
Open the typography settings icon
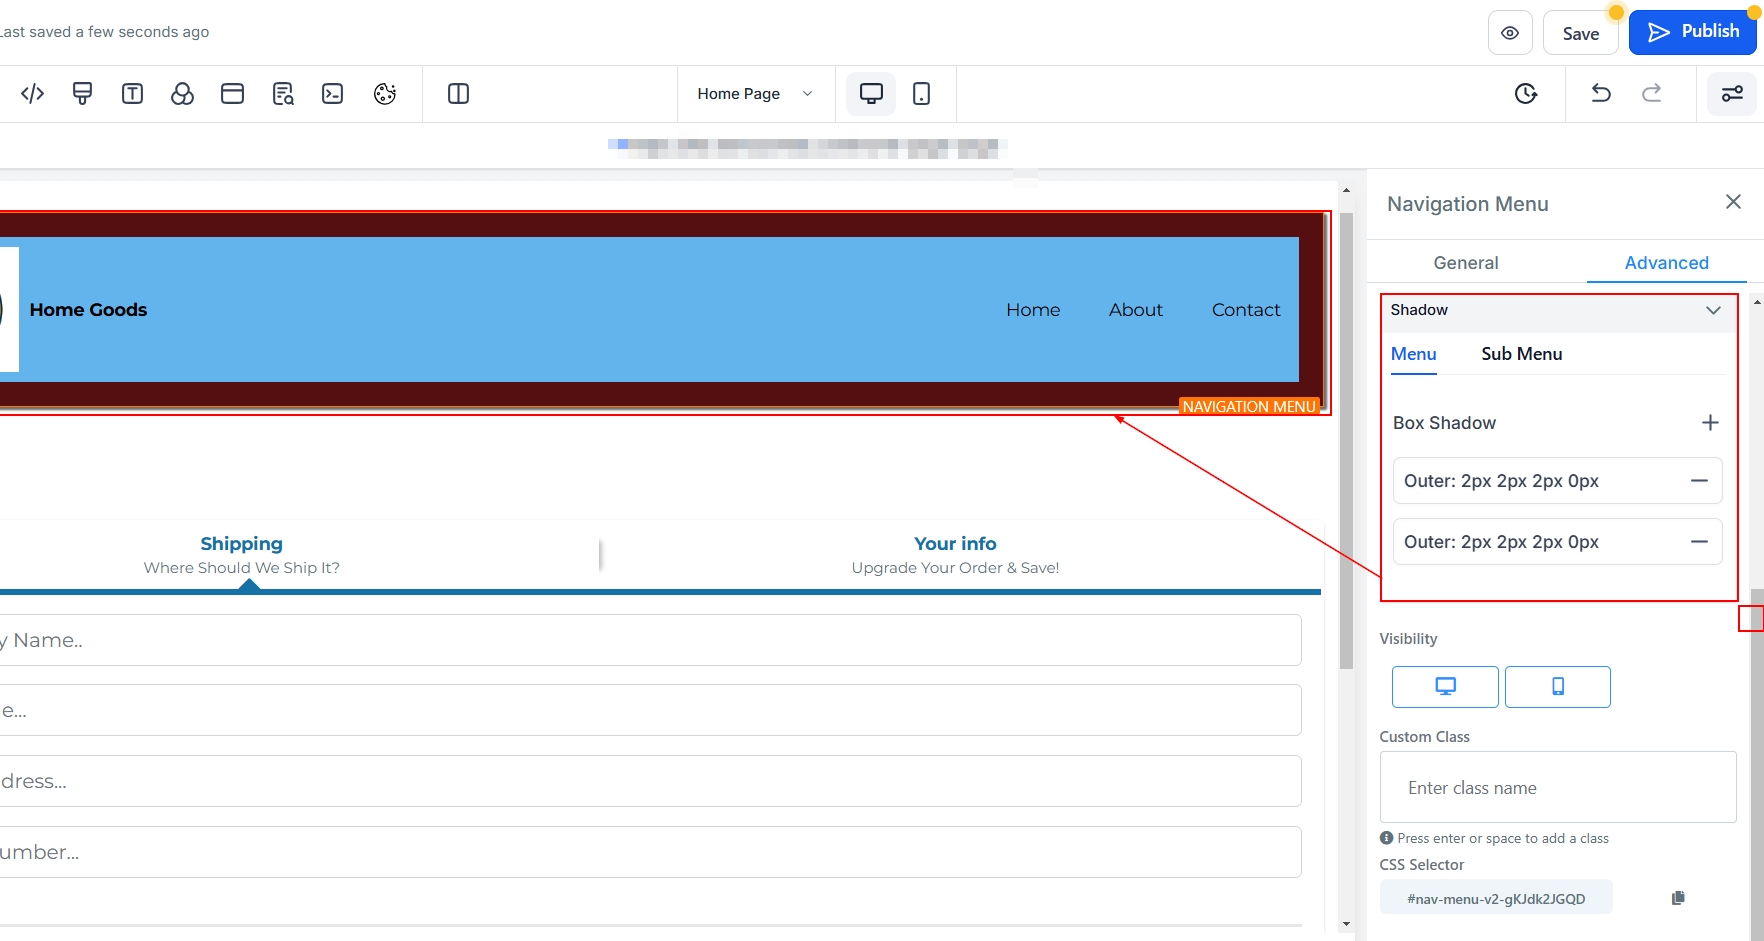[132, 94]
